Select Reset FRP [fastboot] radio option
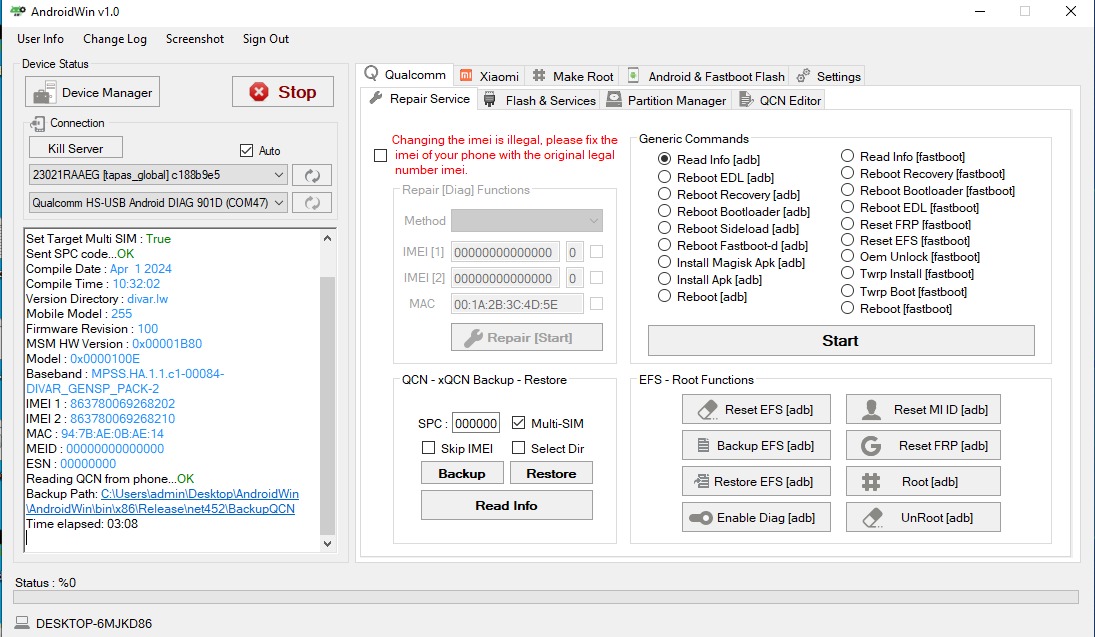Image resolution: width=1095 pixels, height=637 pixels. pos(847,224)
